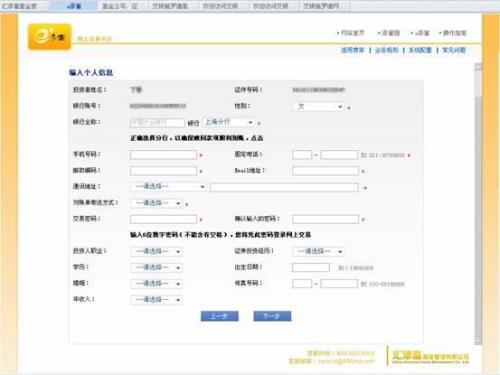The width and height of the screenshot is (500, 375).
Task: Click the 确认输入的密码 confirm password field
Action: [x=325, y=219]
